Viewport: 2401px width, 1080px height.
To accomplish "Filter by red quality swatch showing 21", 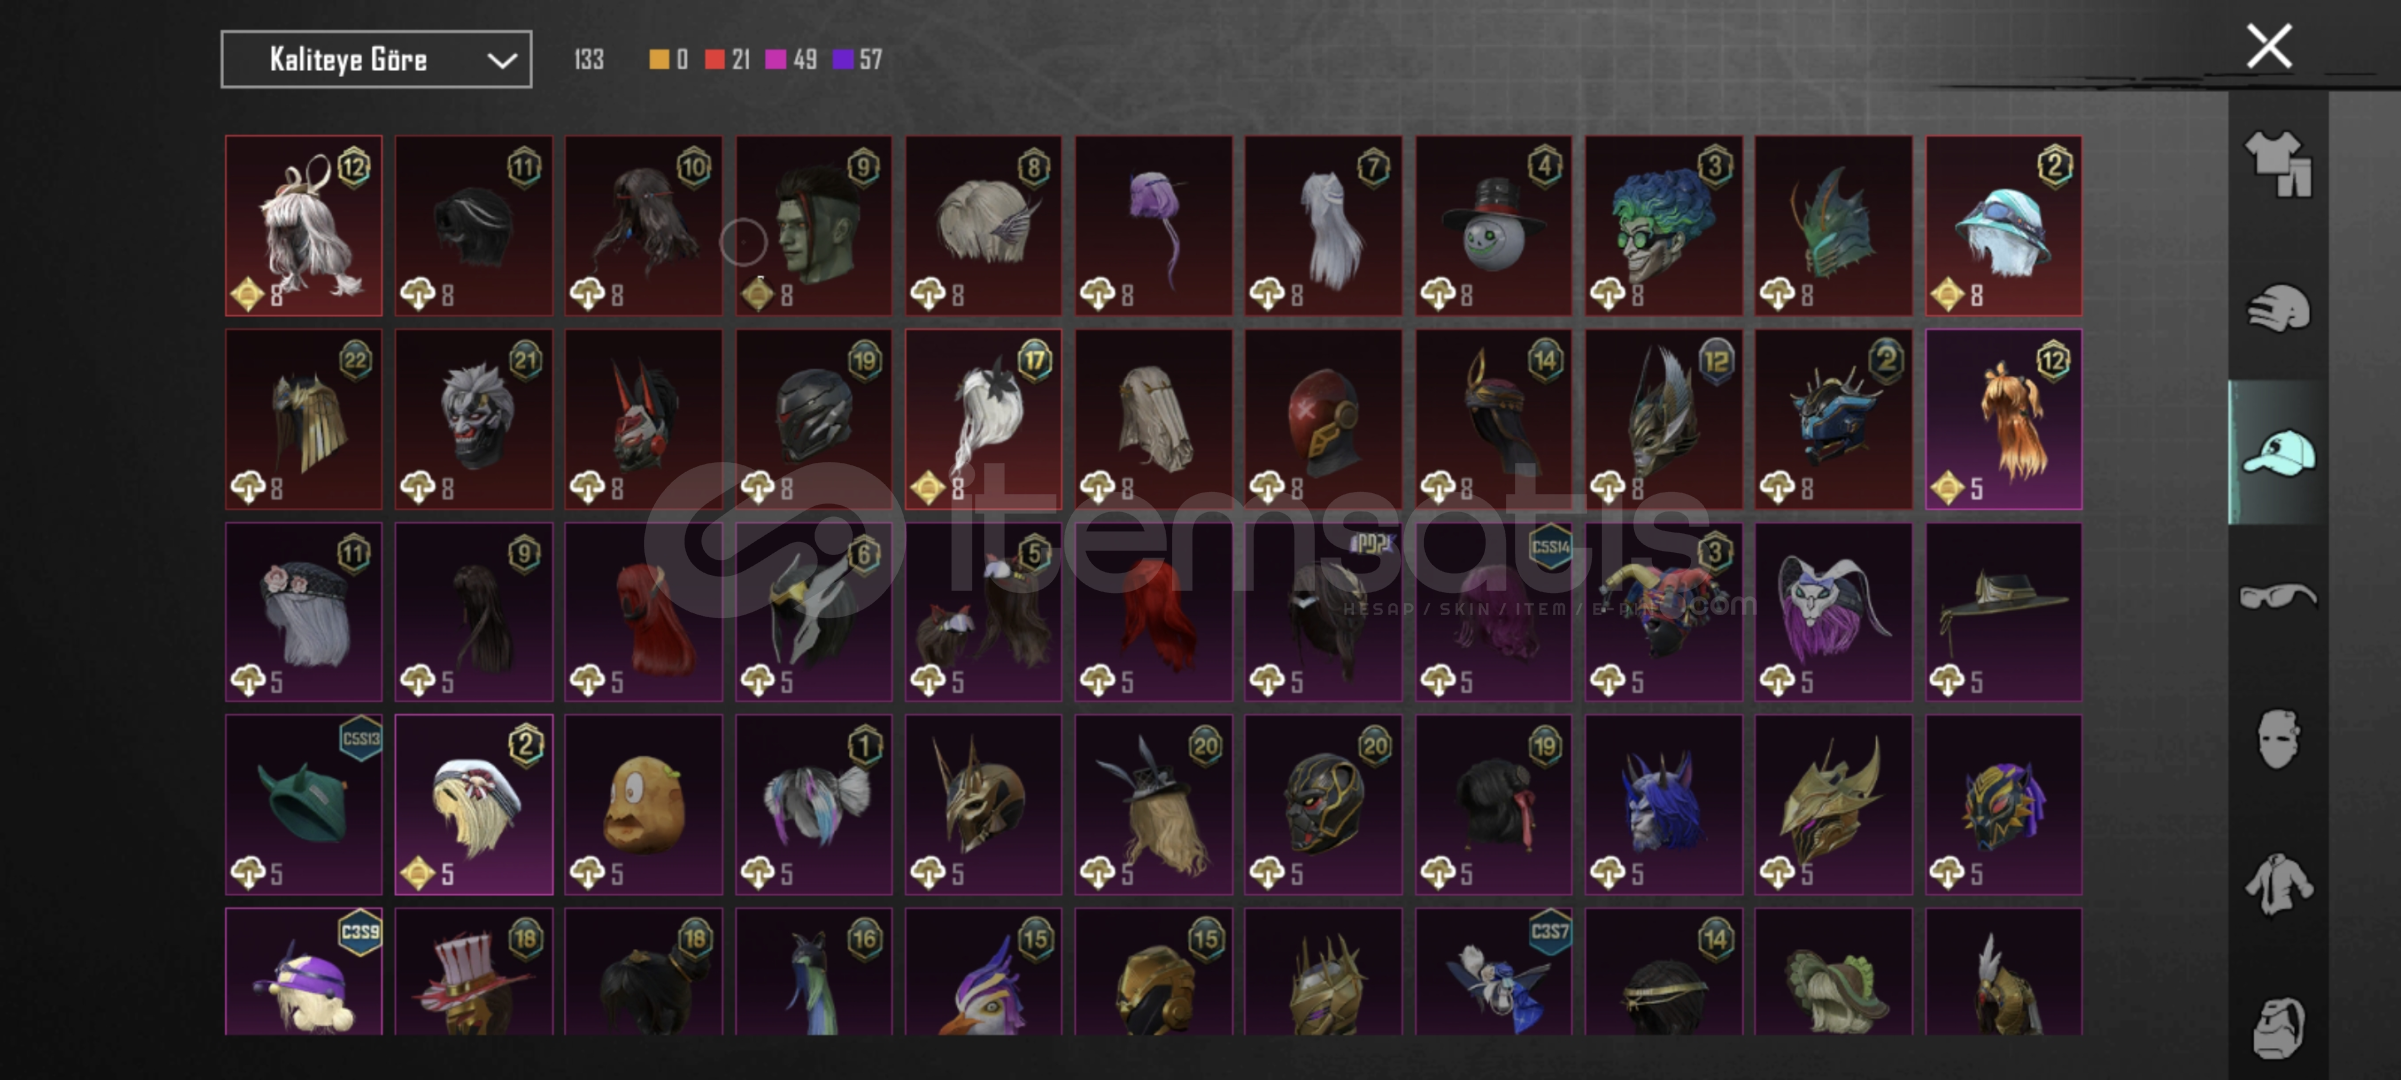I will pyautogui.click(x=727, y=60).
